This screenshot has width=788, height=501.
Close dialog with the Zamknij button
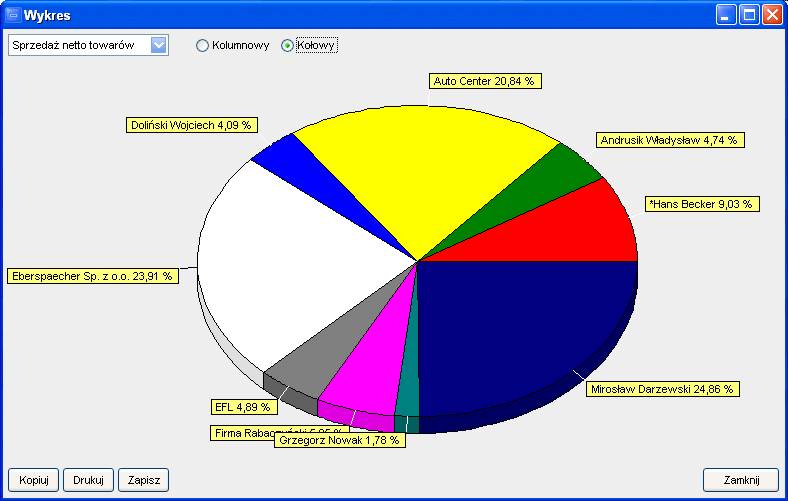click(x=741, y=480)
